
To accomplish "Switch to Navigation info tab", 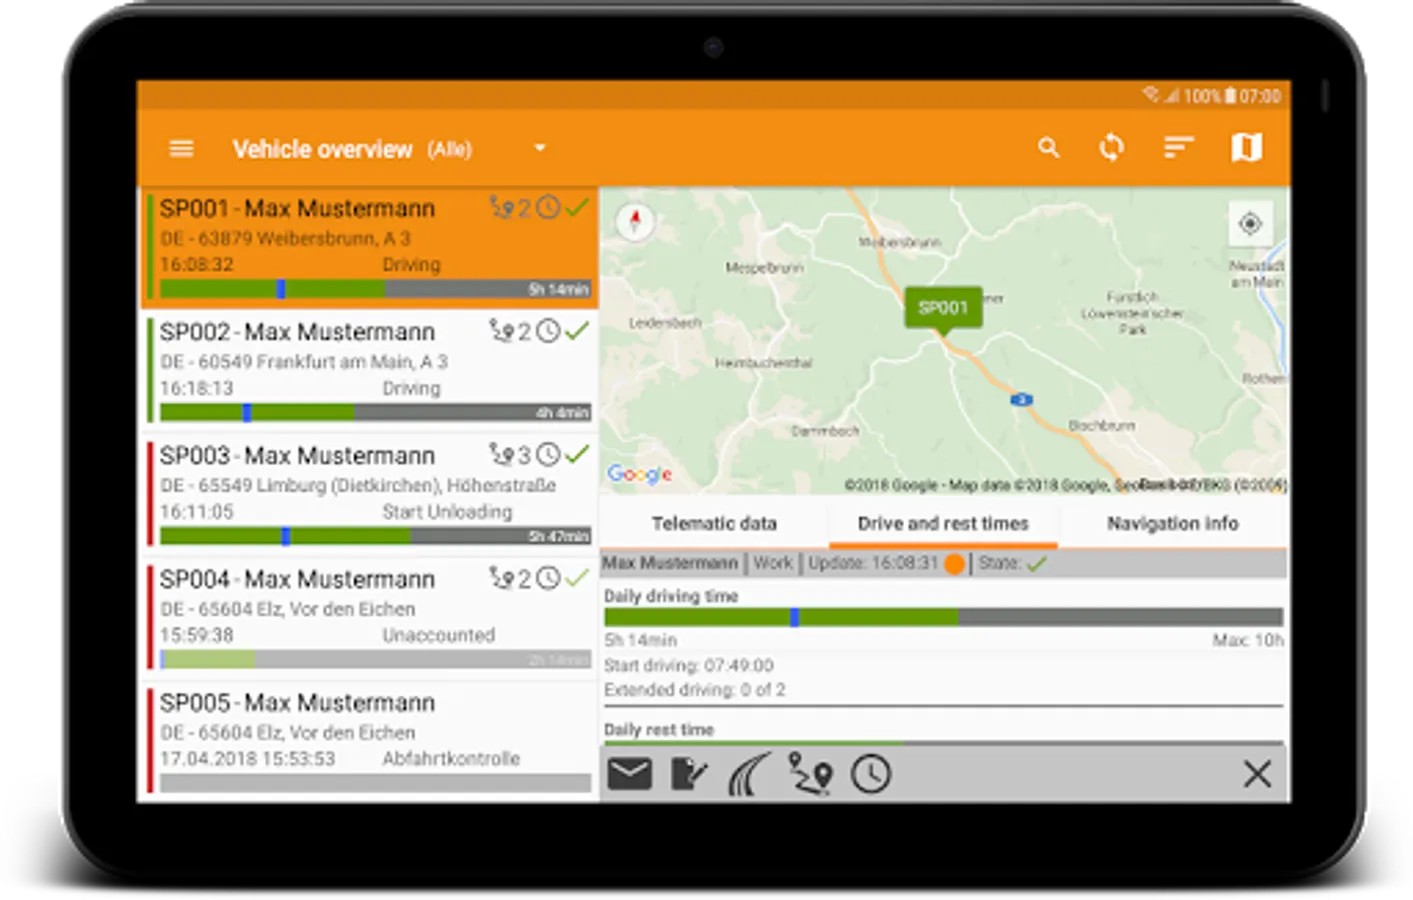I will pos(1172,523).
